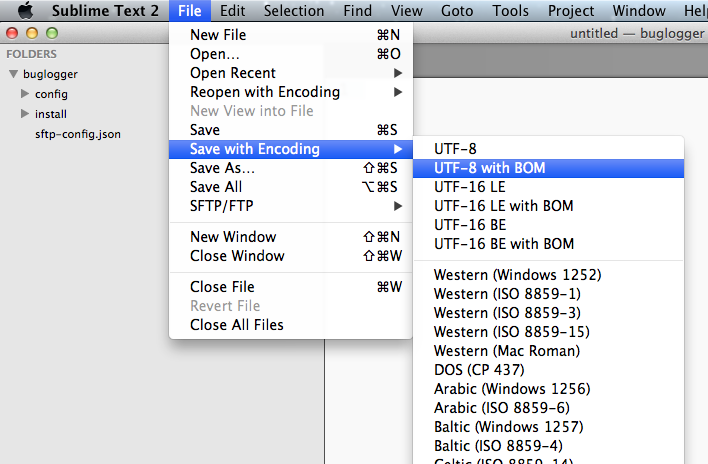Viewport: 708px width, 464px height.
Task: Select Arabic (Windows 1256) encoding
Action: (549, 389)
